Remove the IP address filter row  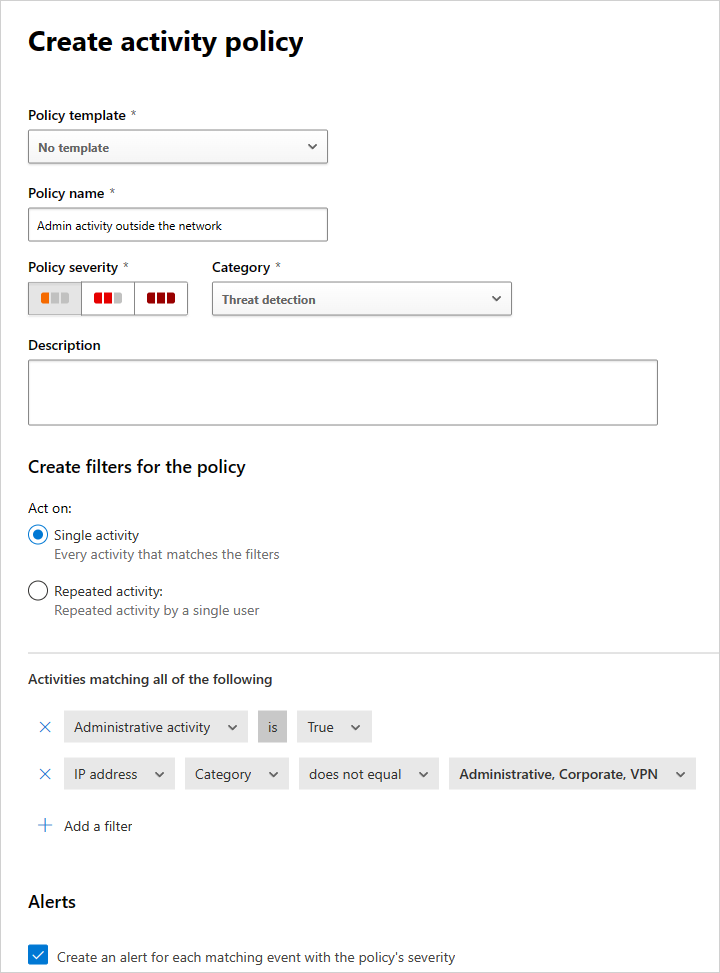(44, 773)
